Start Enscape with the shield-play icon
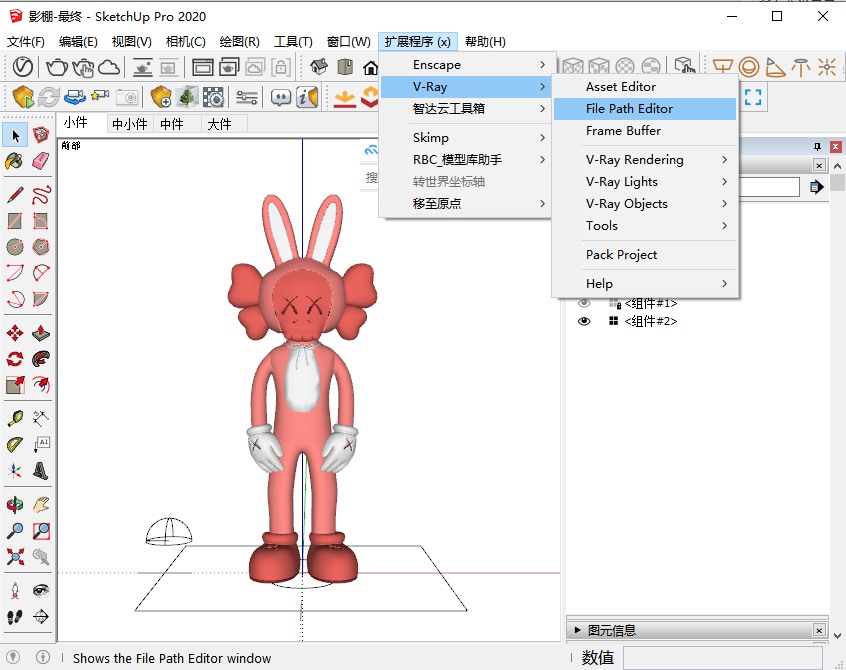Viewport: 846px width, 670px height. click(x=23, y=98)
